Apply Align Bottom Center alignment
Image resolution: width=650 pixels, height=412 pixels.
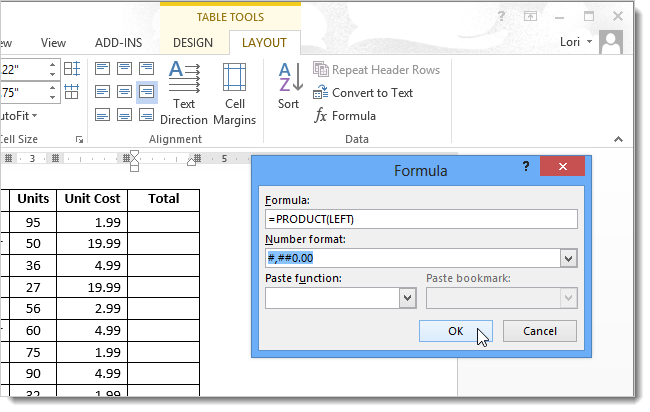tap(124, 114)
